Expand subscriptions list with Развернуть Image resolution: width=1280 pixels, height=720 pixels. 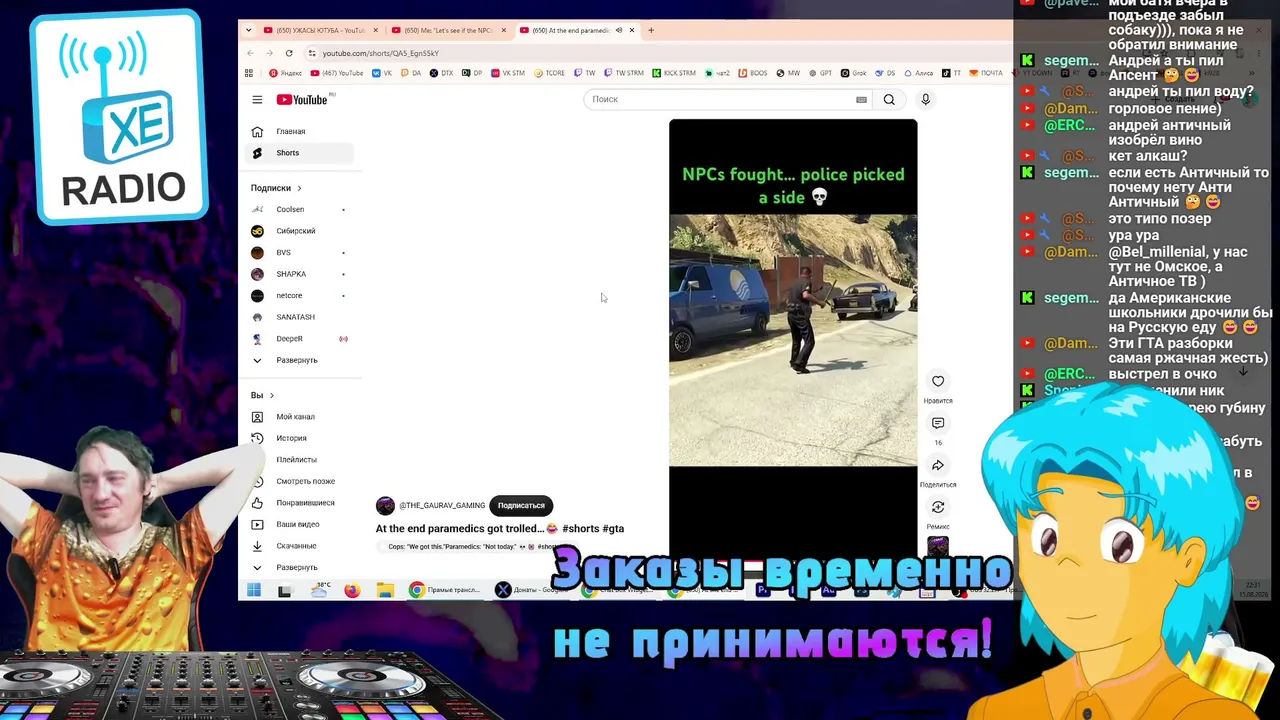[x=301, y=360]
